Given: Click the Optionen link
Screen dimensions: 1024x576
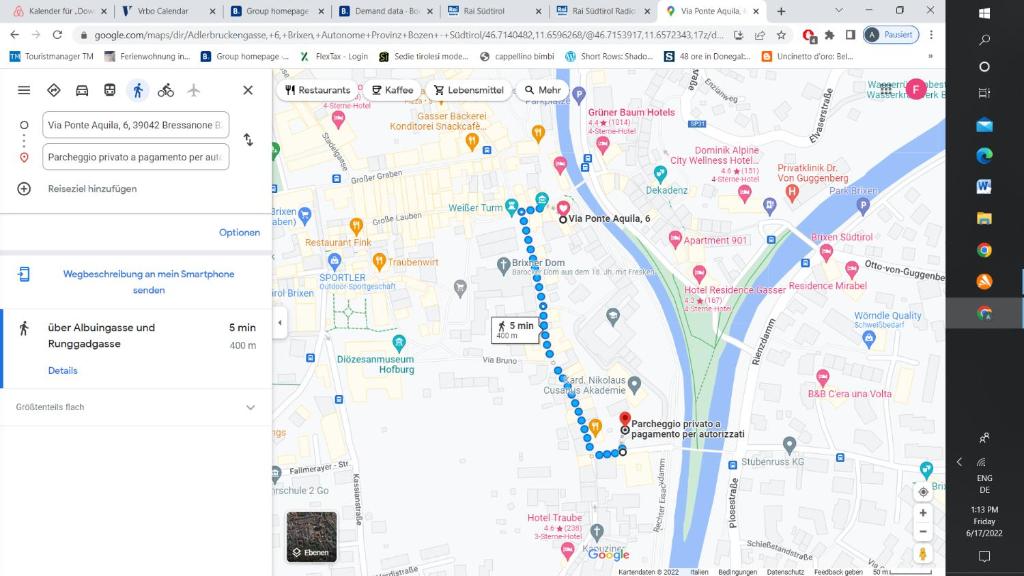Looking at the screenshot, I should tap(239, 232).
